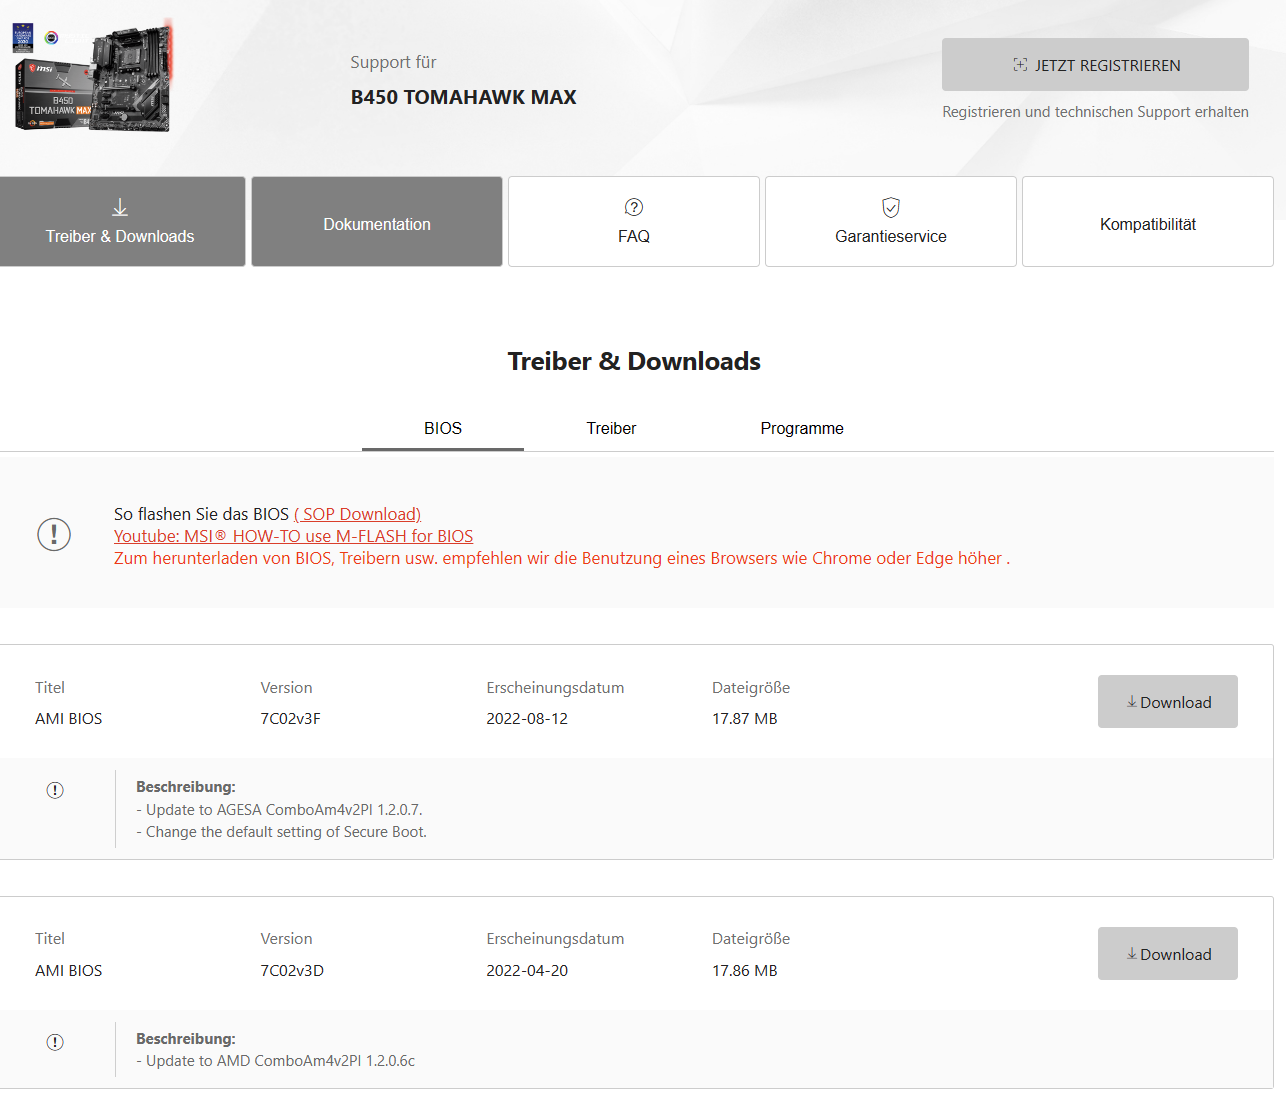Click 'Update to AMD ComboAm4v2PI 1.2.0.6c' text
1286x1100 pixels.
(x=275, y=1061)
